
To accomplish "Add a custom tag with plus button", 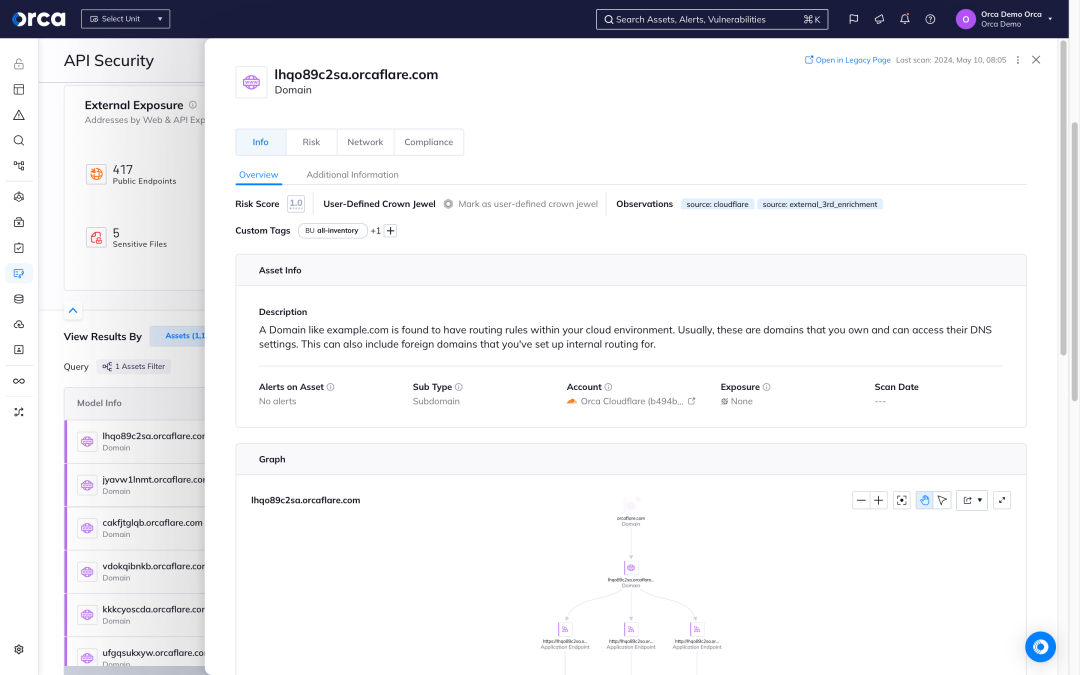I will pos(391,231).
